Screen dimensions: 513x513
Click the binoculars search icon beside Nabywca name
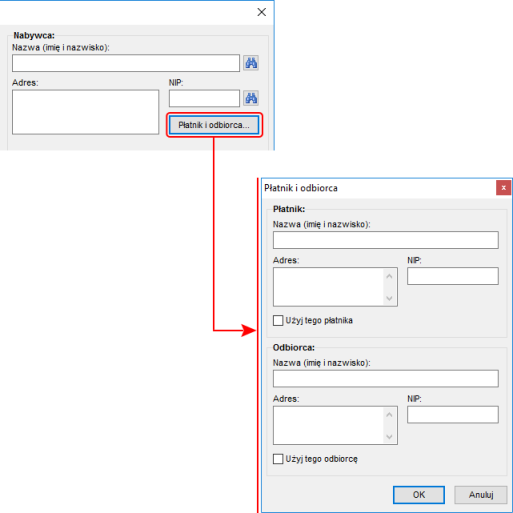[x=251, y=63]
